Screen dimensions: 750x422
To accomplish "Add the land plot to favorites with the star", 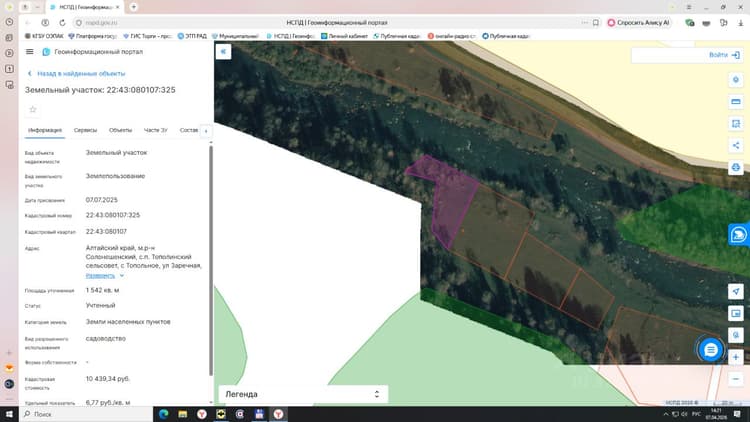I will click(33, 110).
